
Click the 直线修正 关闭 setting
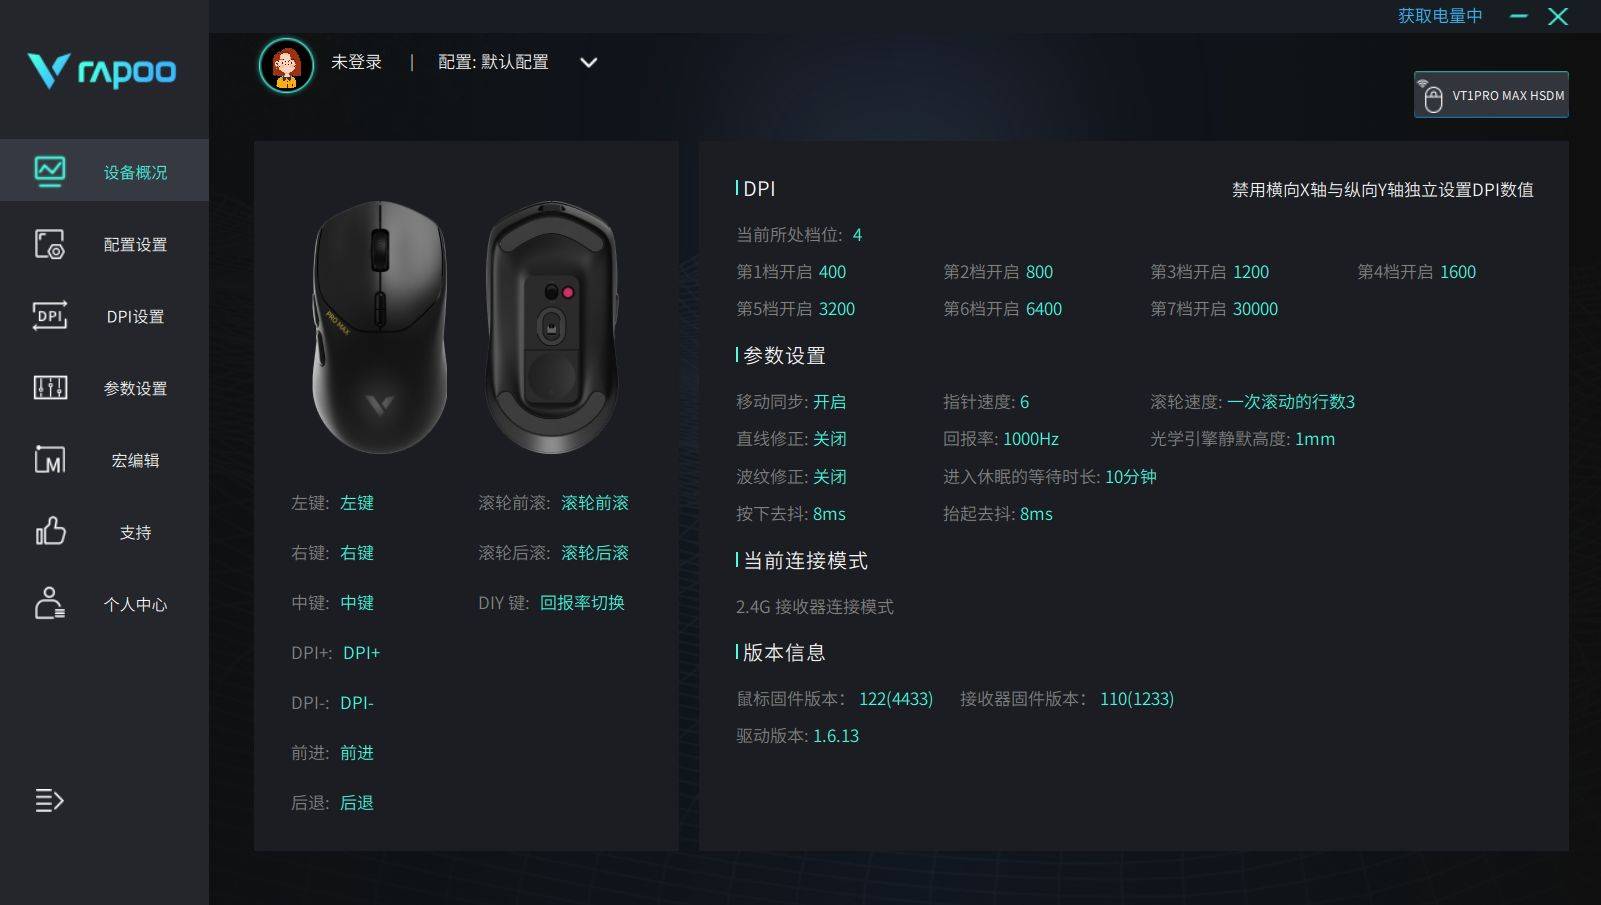[x=791, y=438]
